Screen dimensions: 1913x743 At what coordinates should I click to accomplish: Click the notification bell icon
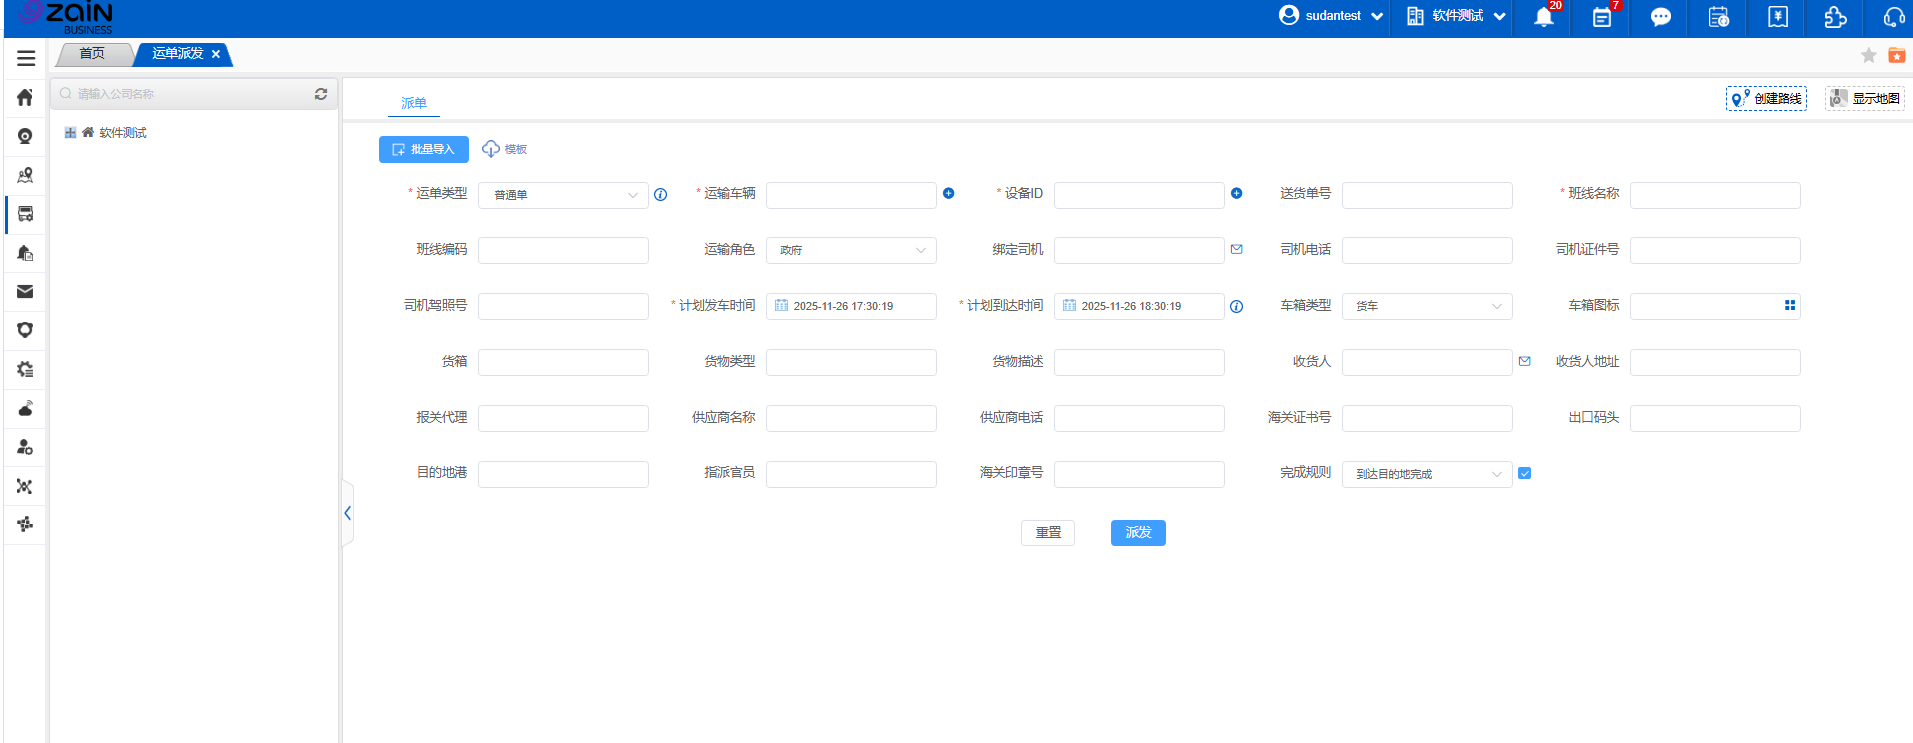1543,17
